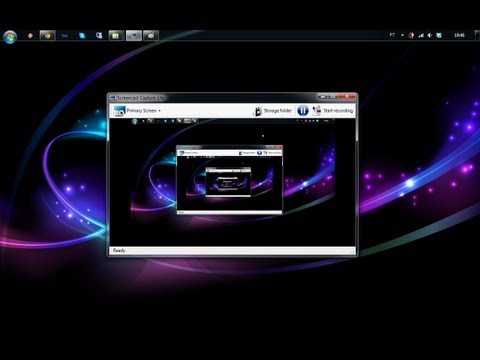Open the Windows Explorer taskbar button
Image resolution: width=480 pixels, height=360 pixels.
click(116, 35)
